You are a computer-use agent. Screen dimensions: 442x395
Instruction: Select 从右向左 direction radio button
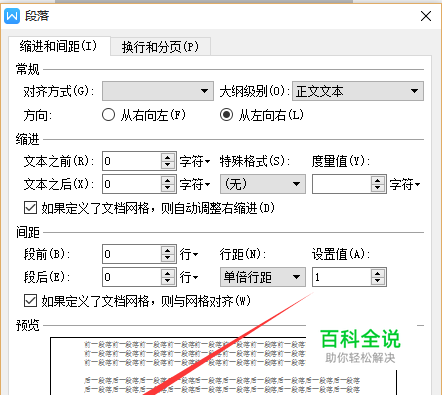[x=108, y=115]
